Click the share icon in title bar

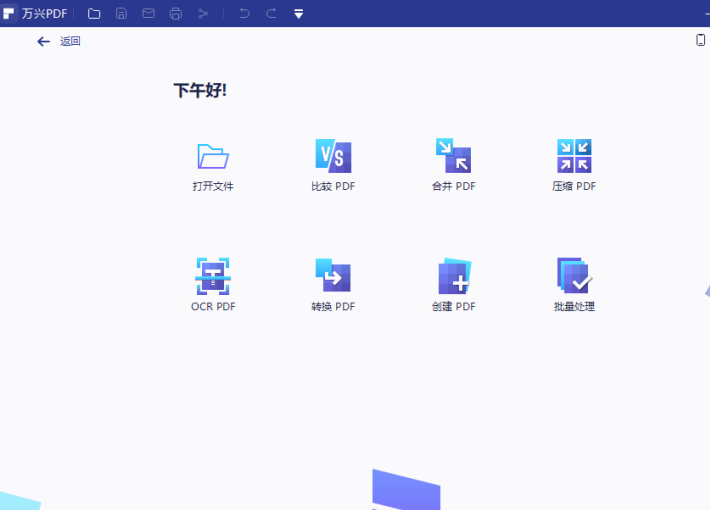tap(203, 13)
